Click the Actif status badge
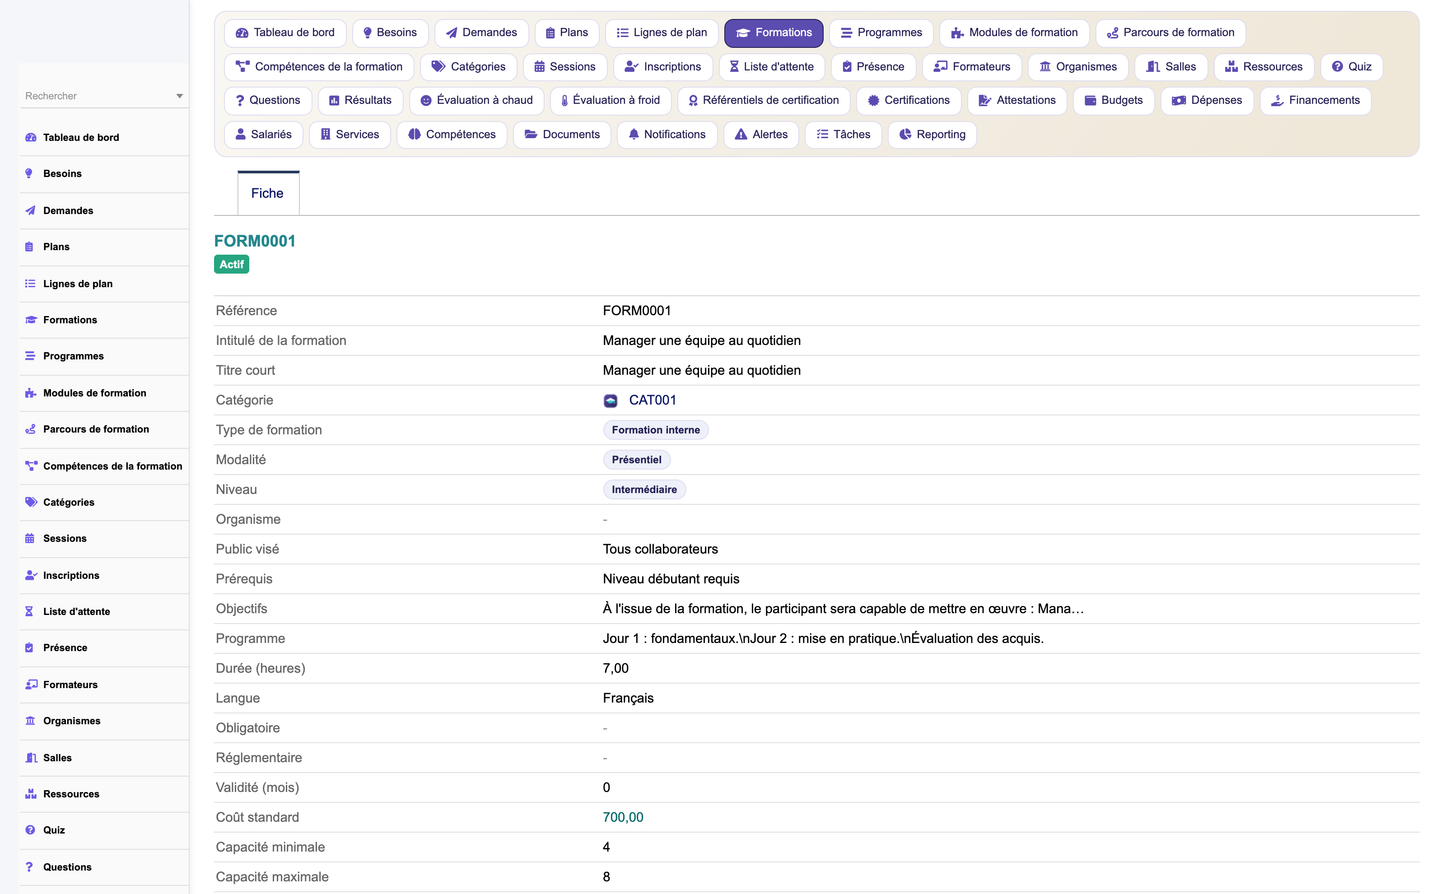 tap(232, 264)
